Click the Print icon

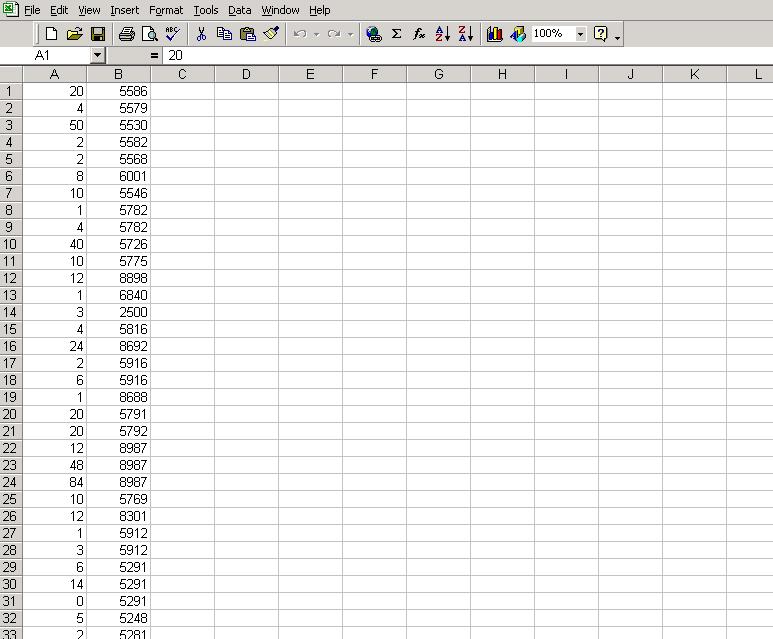tap(127, 34)
